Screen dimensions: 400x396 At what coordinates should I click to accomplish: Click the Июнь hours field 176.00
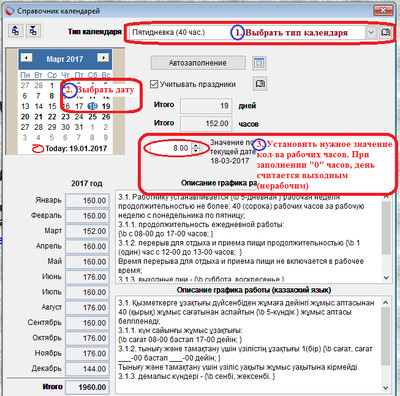point(87,277)
